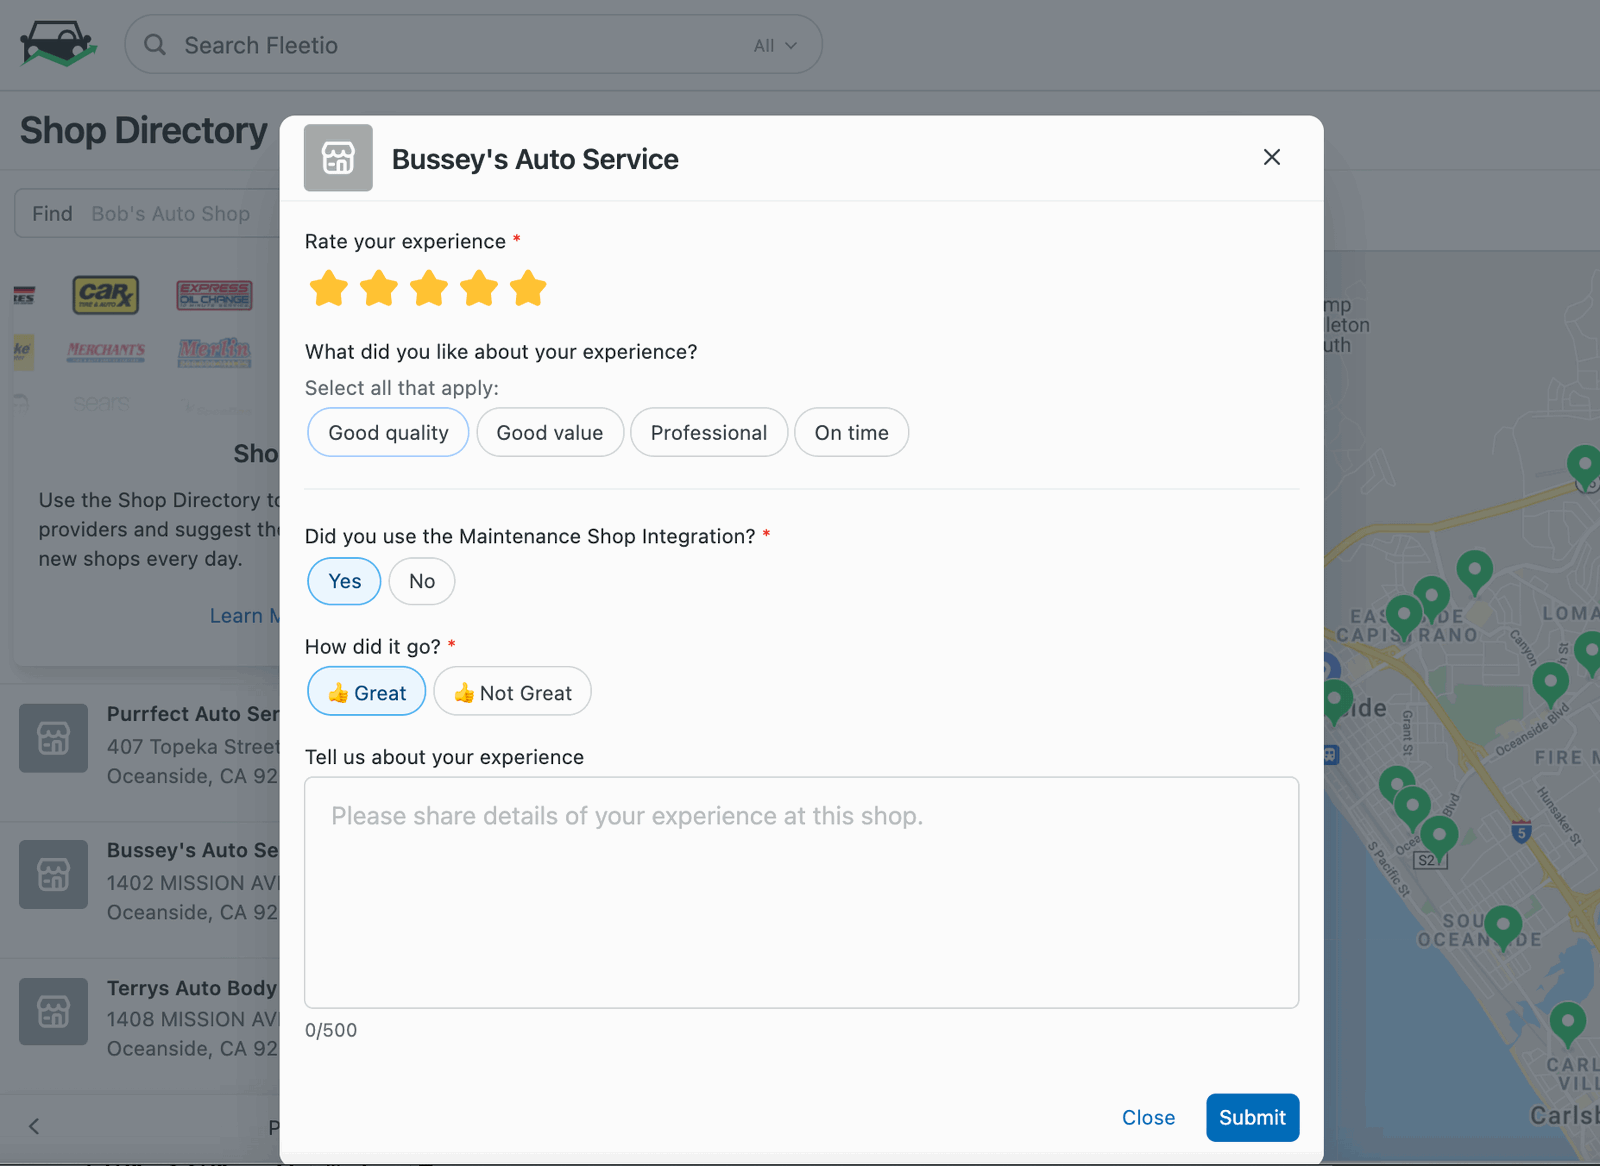Toggle the Good value tag
Viewport: 1600px width, 1166px height.
point(550,433)
